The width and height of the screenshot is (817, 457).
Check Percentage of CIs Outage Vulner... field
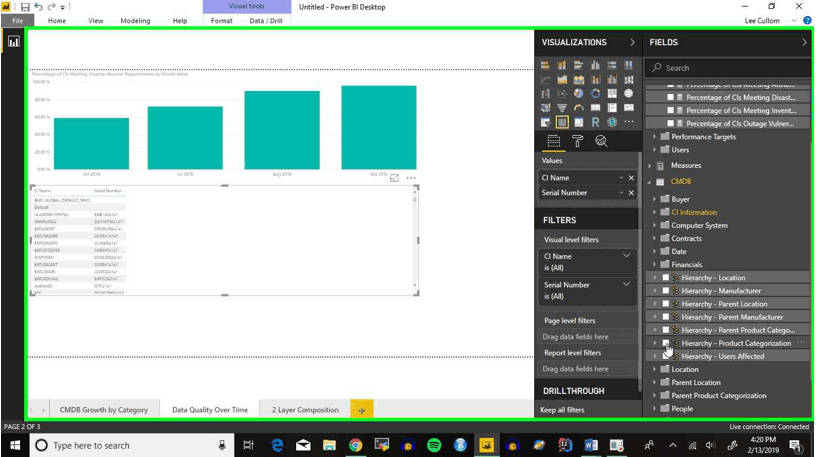point(671,123)
